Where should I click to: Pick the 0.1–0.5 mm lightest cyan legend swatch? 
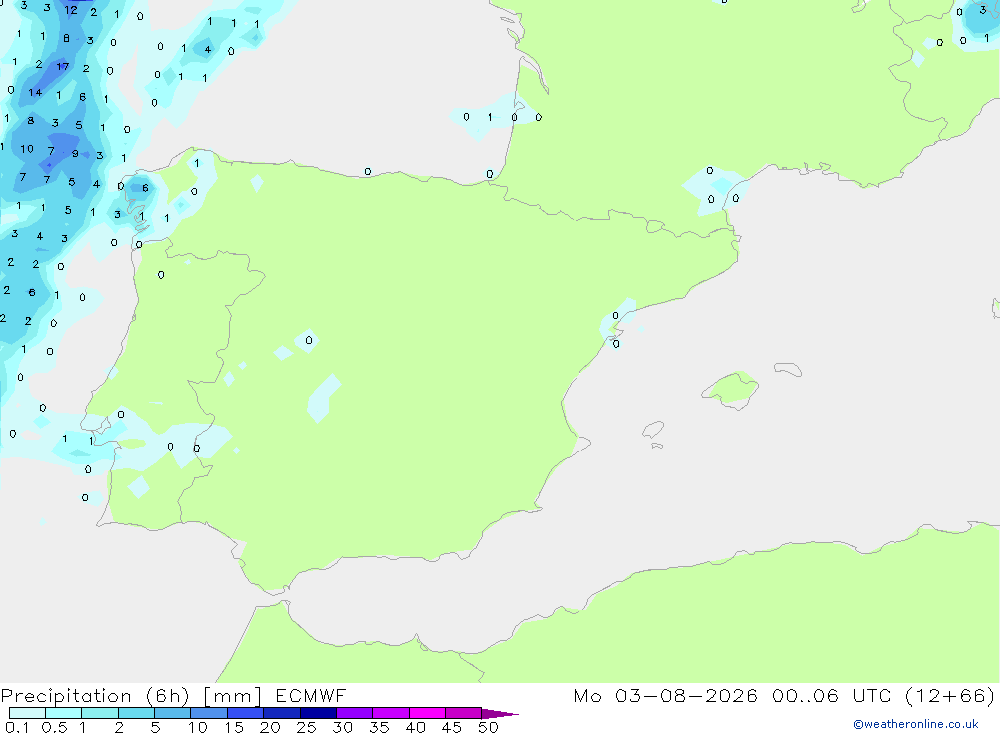[27, 713]
